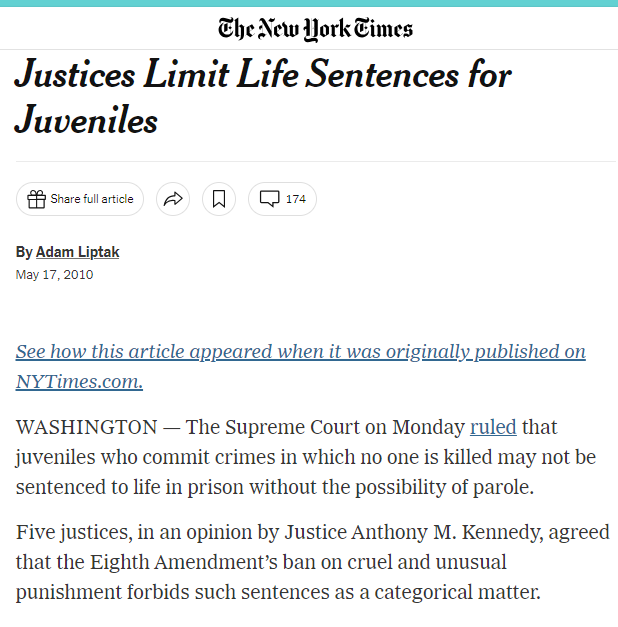
Task: Click the "NYTimes.com." link text
Action: coord(79,381)
